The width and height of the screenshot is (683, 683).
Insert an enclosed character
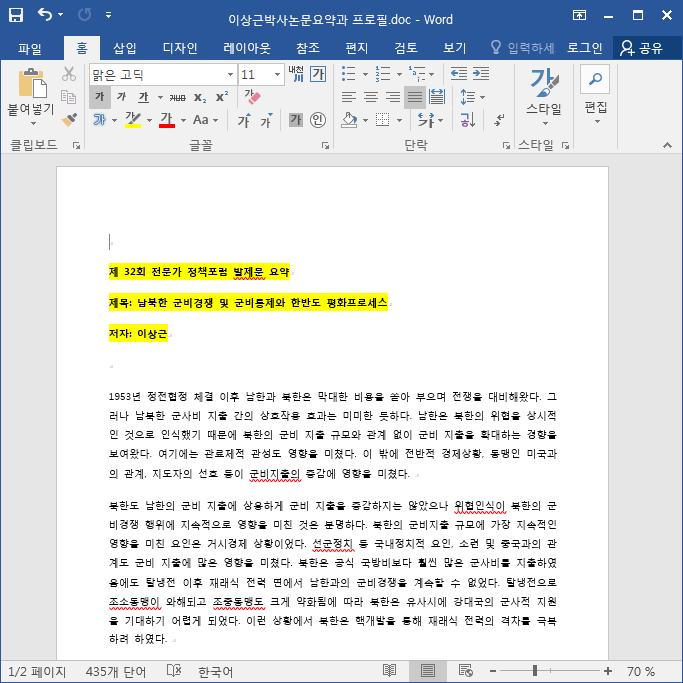(x=318, y=119)
